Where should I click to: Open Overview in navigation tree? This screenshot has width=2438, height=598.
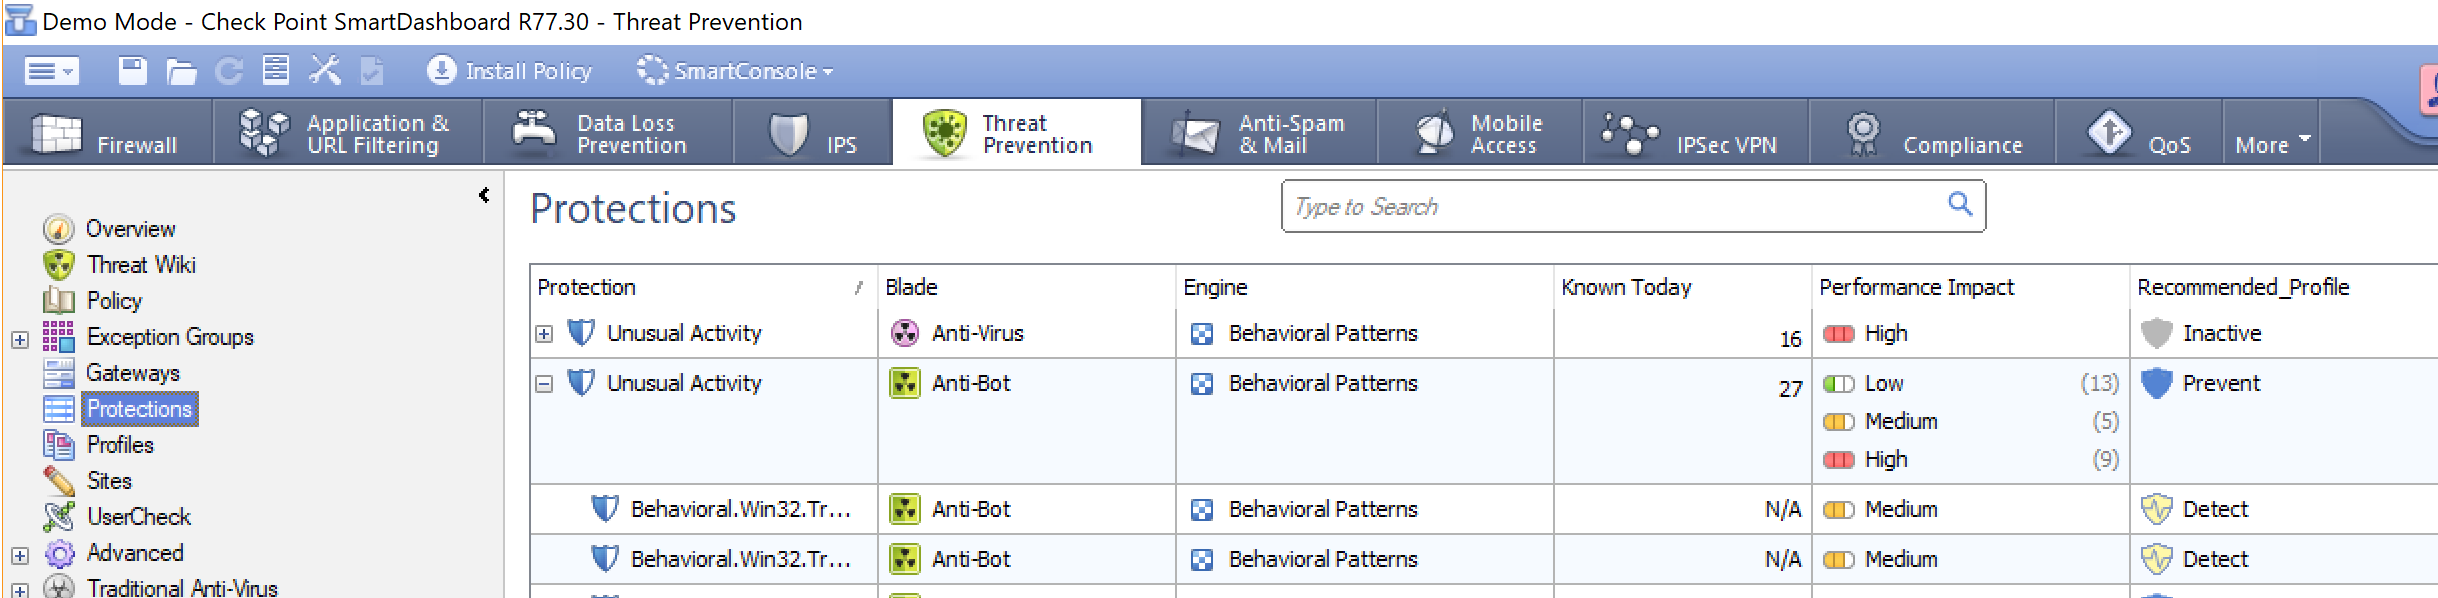coord(130,229)
